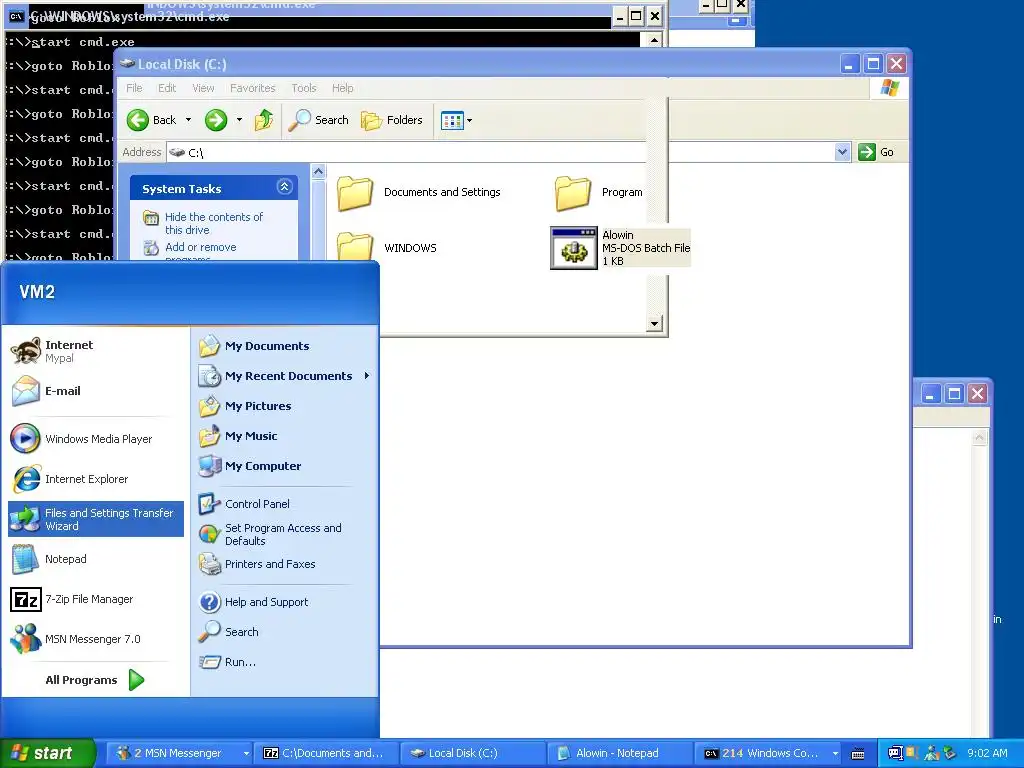Click the address bar showing C:\
This screenshot has width=1024, height=768.
tap(500, 152)
